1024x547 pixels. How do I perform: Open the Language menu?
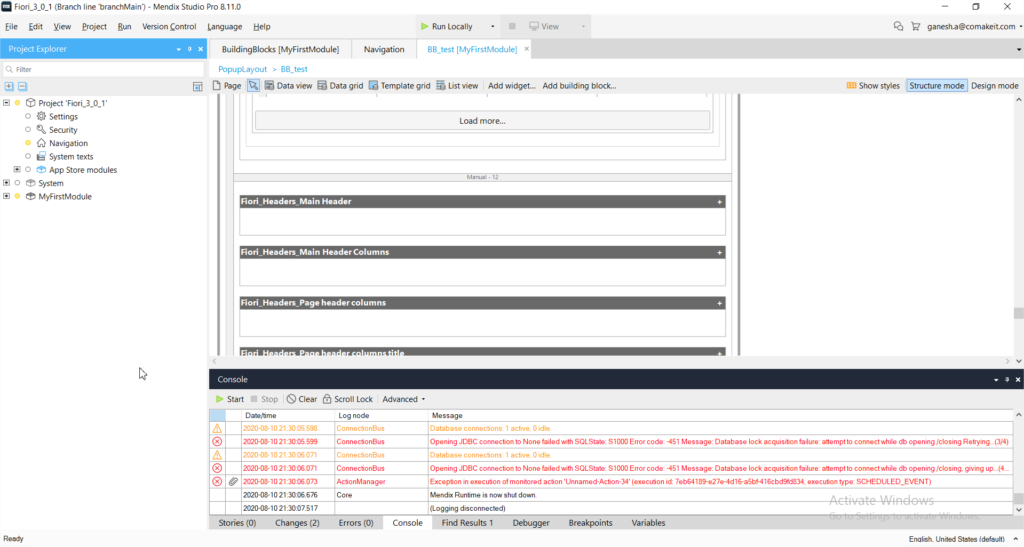[x=225, y=27]
